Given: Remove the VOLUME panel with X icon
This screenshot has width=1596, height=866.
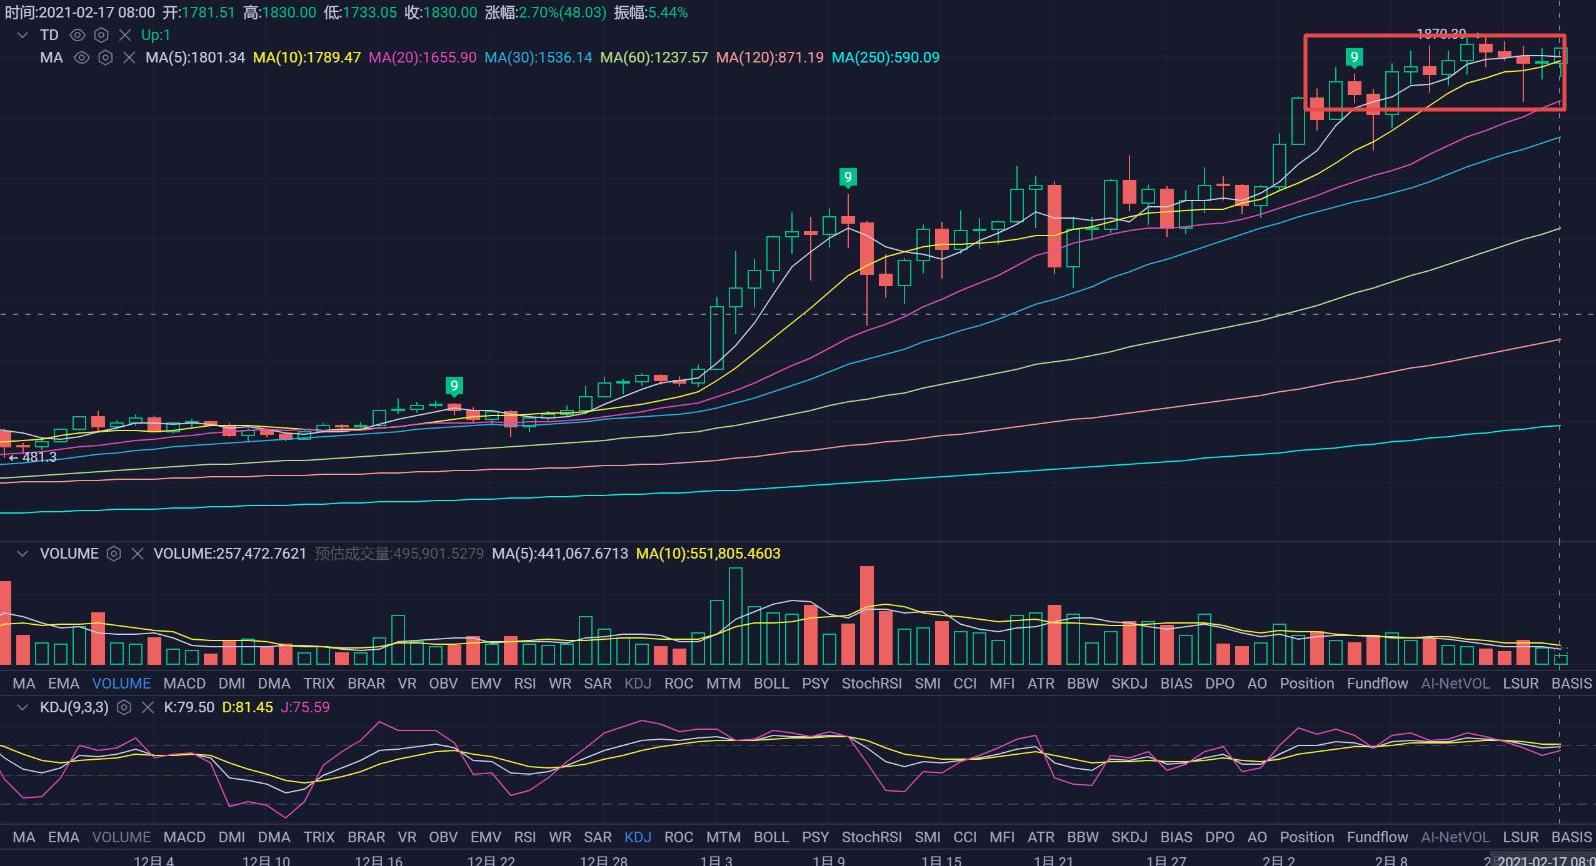Looking at the screenshot, I should (x=138, y=554).
